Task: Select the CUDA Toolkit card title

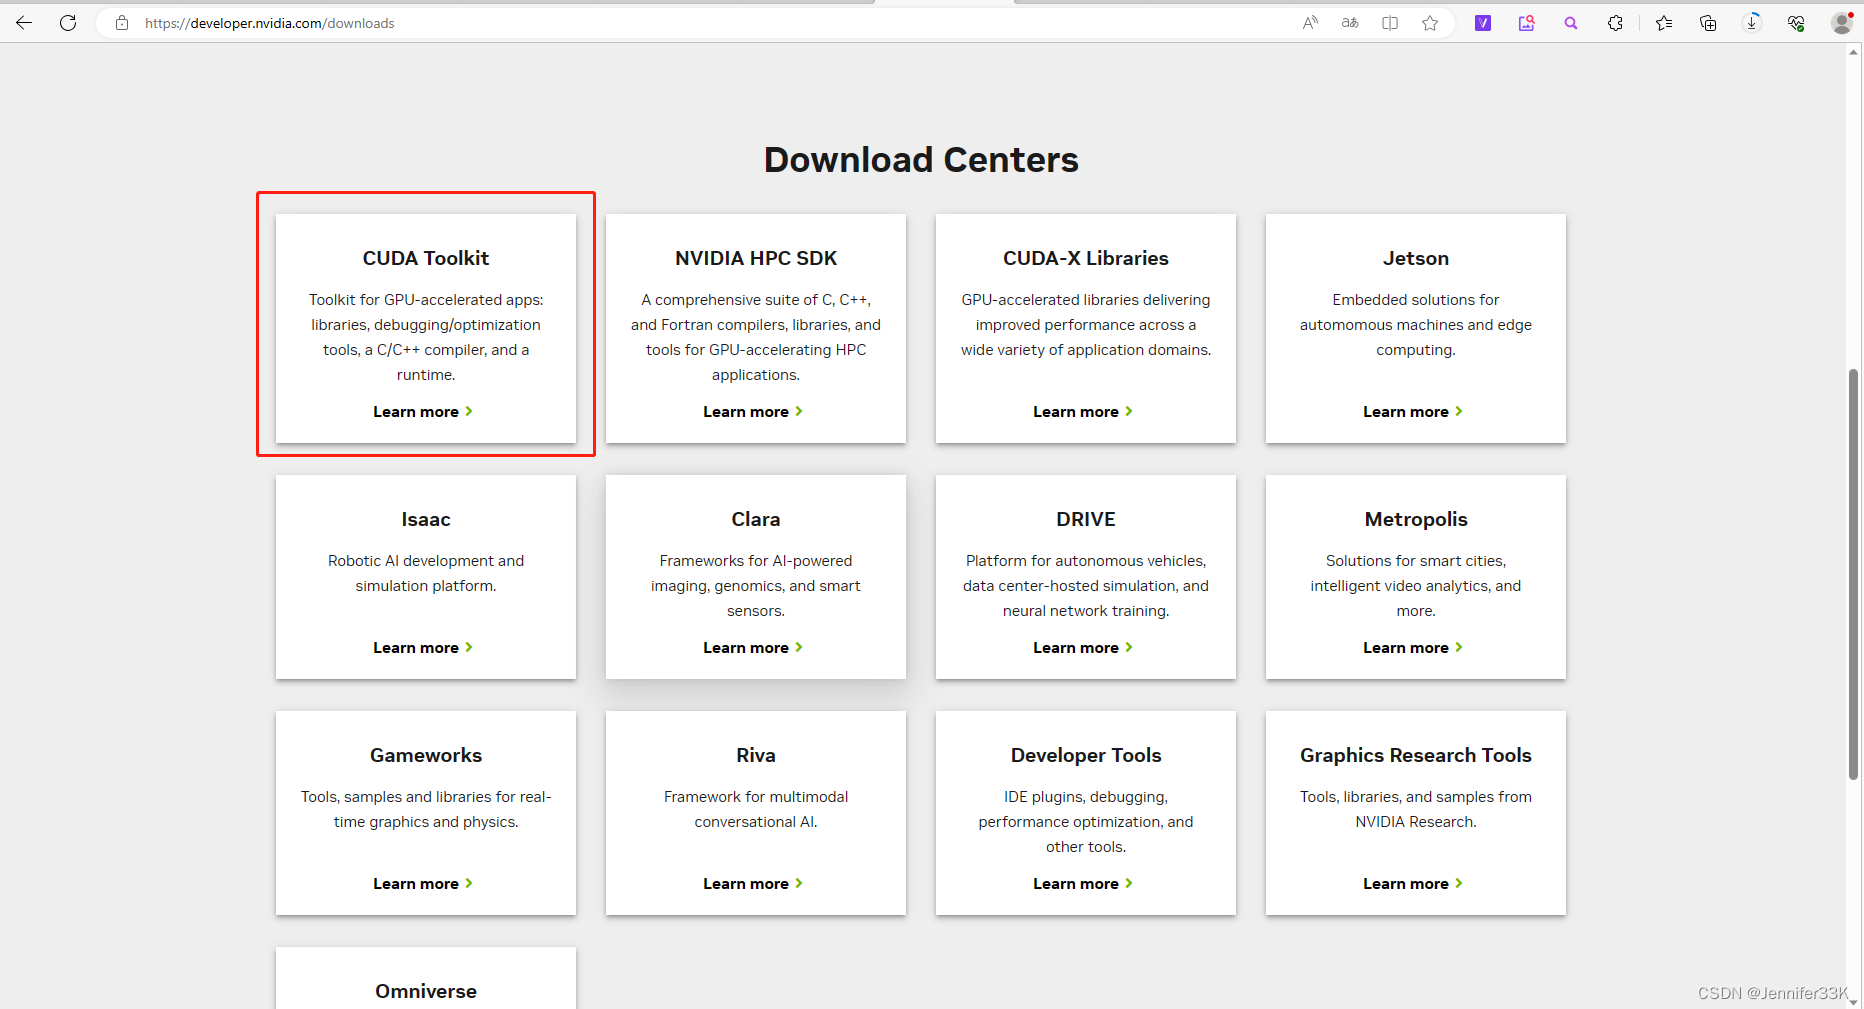Action: tap(426, 258)
